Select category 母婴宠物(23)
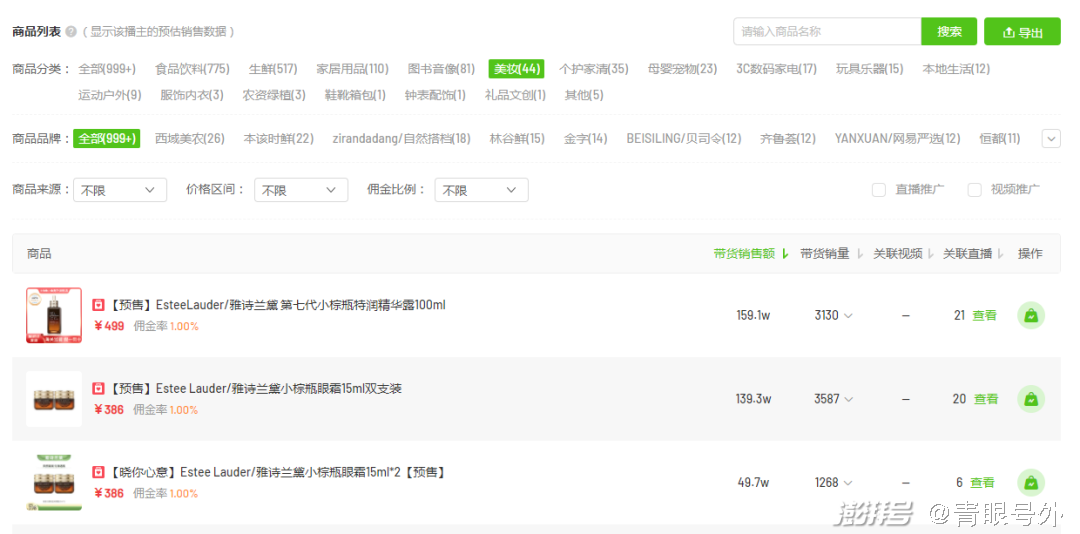 pyautogui.click(x=683, y=69)
